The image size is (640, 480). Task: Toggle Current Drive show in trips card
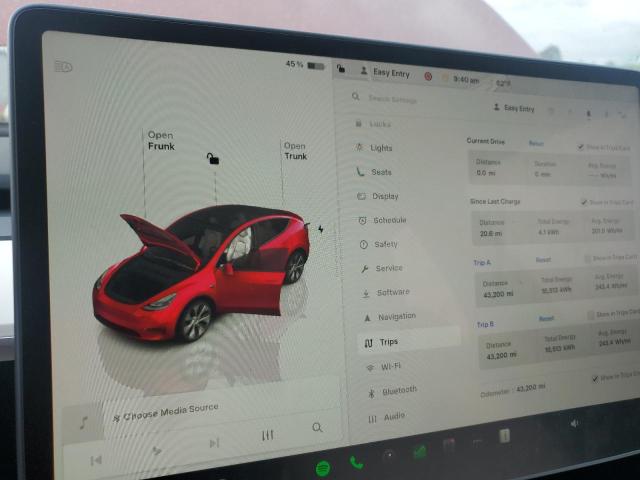581,147
